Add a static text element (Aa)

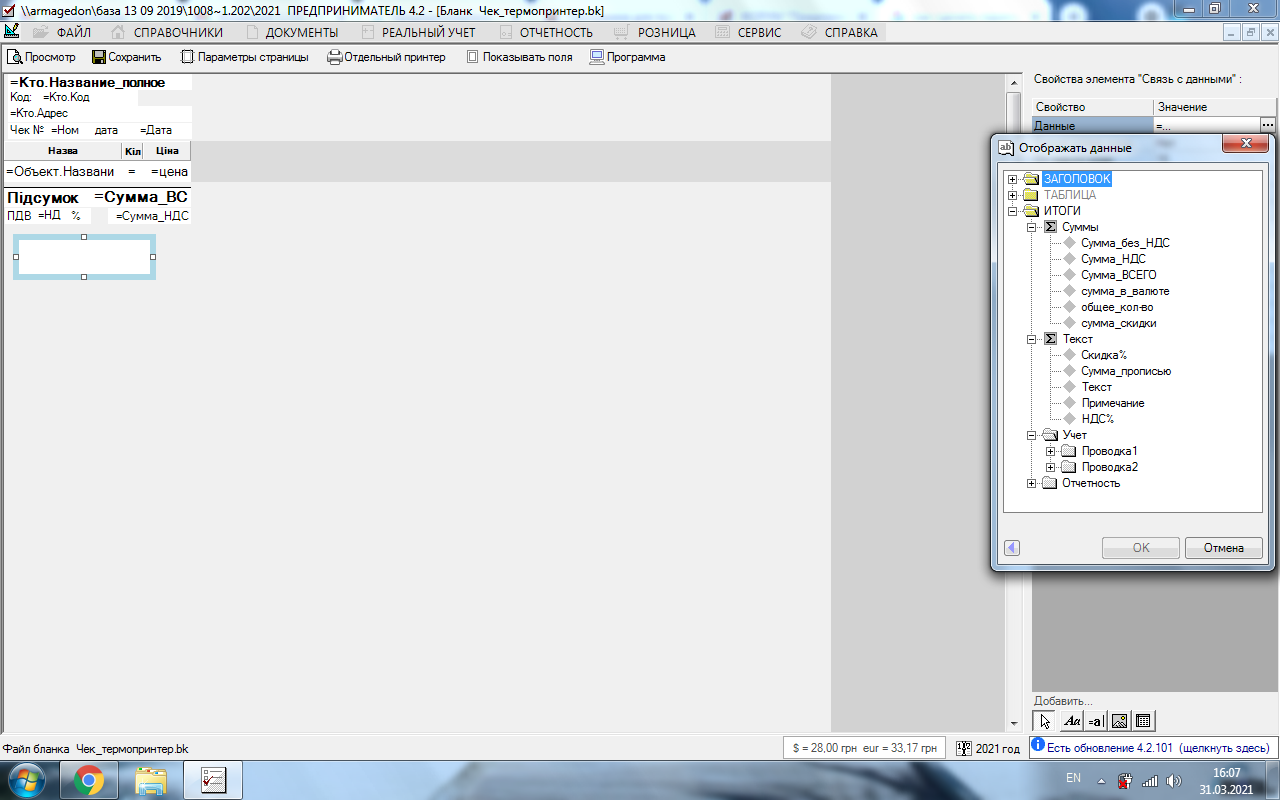pos(1072,721)
